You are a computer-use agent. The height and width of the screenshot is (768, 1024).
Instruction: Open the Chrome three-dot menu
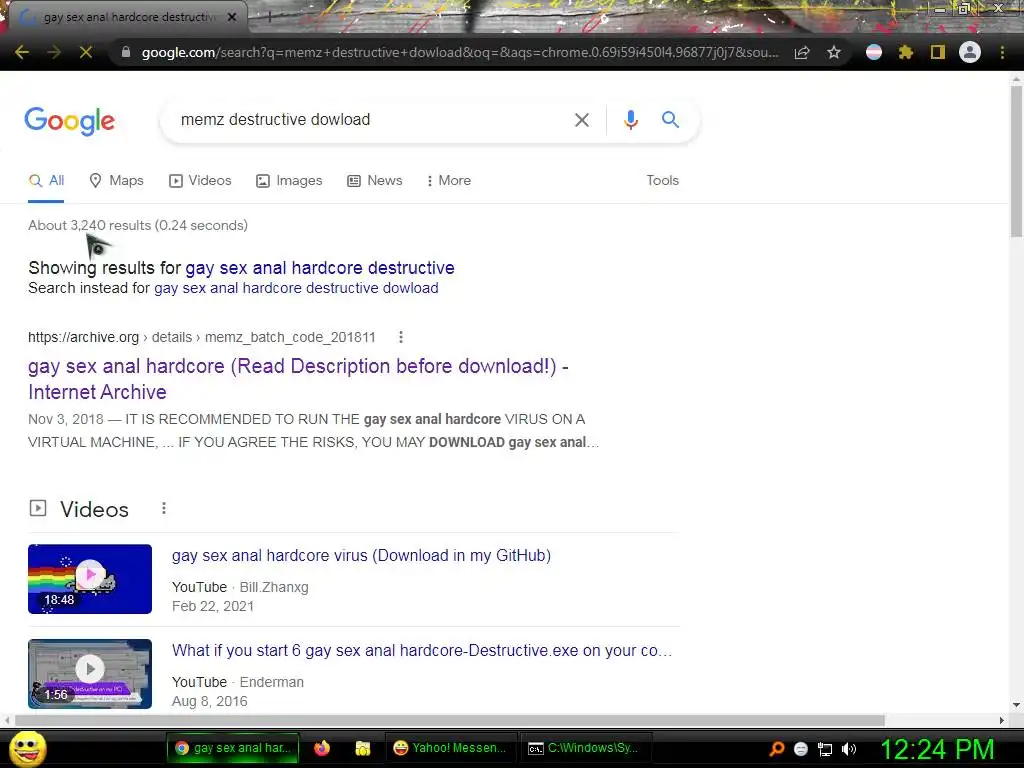click(x=1002, y=52)
